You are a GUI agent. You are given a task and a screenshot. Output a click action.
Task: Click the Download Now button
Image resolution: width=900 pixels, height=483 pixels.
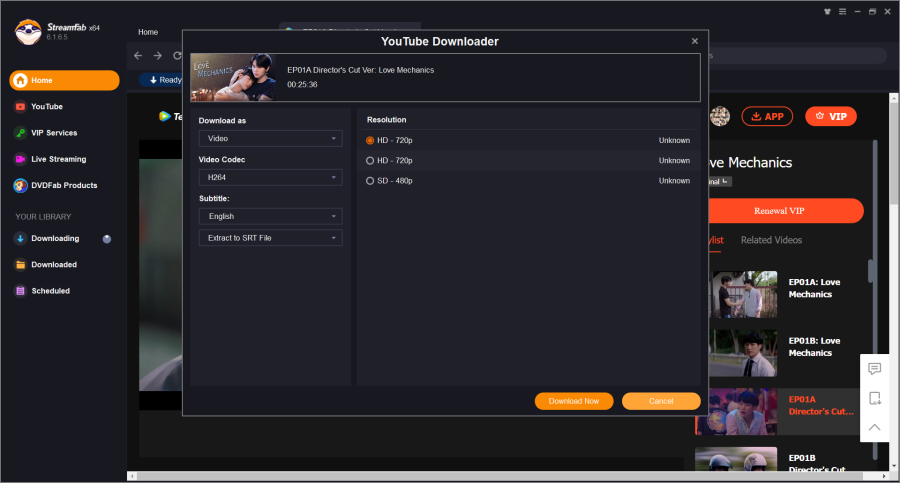point(574,401)
